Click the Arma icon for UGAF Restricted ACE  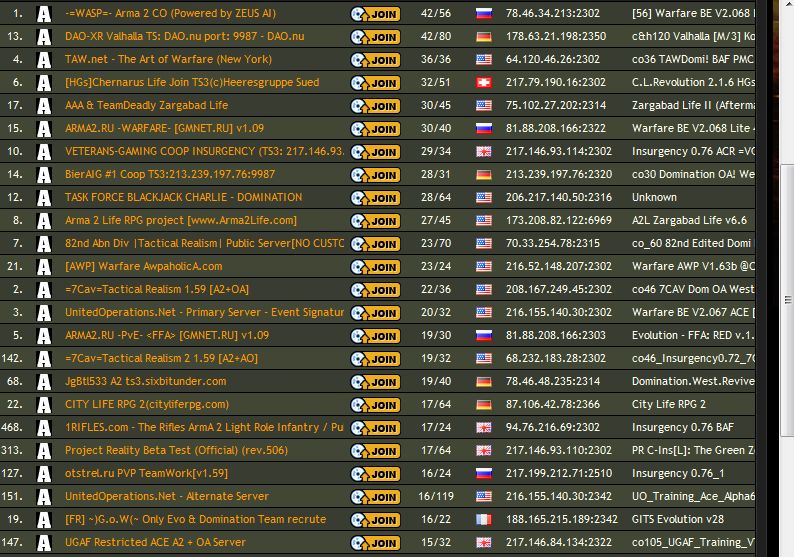click(x=44, y=543)
